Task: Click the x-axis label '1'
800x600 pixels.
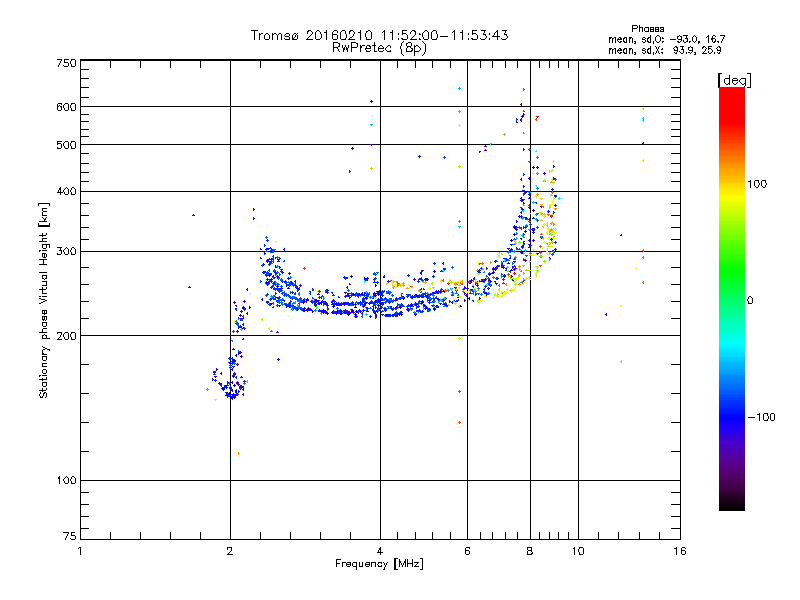Action: (80, 551)
